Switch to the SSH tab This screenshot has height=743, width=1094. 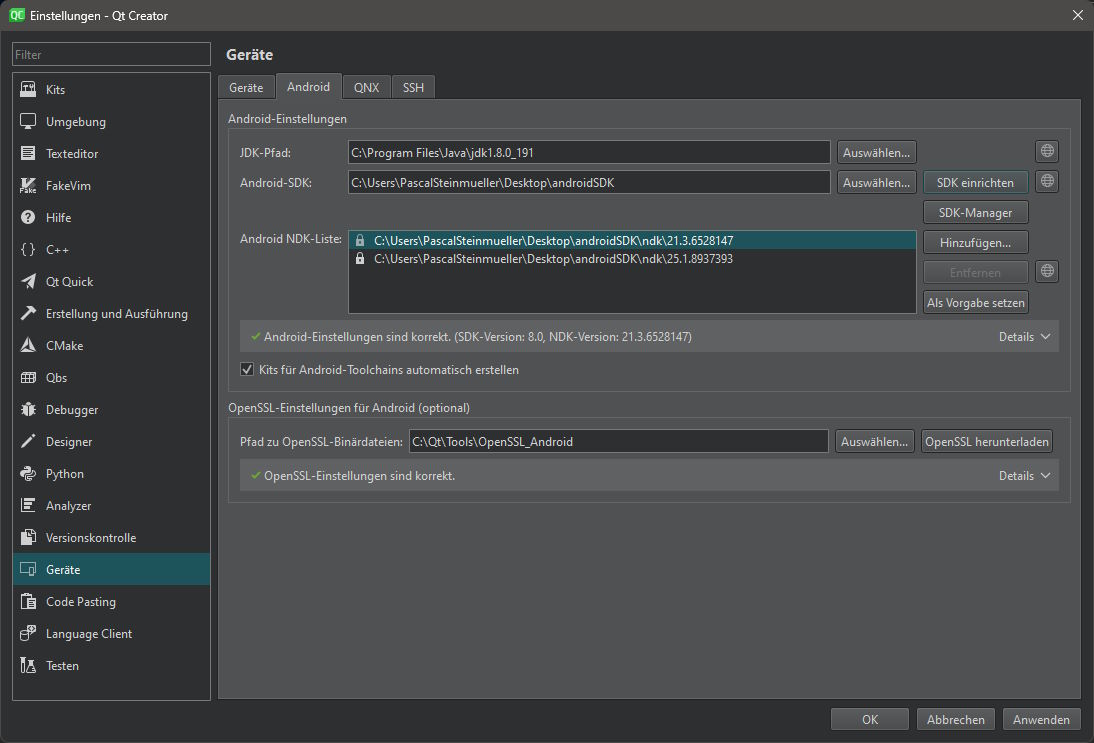click(413, 88)
